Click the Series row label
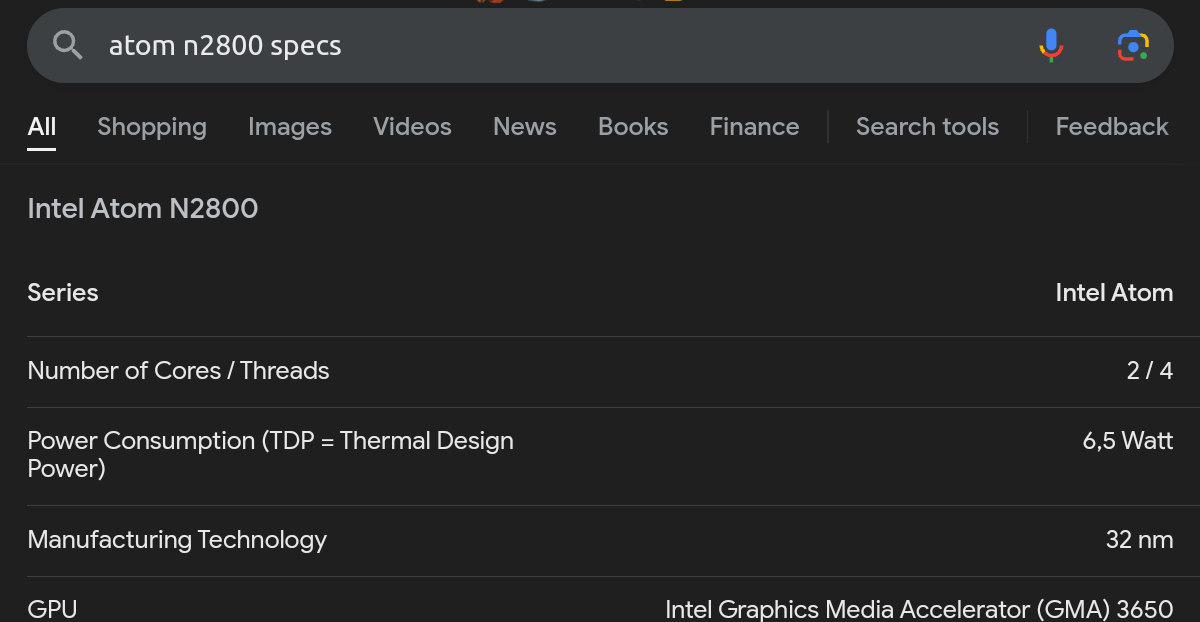1200x622 pixels. point(63,293)
